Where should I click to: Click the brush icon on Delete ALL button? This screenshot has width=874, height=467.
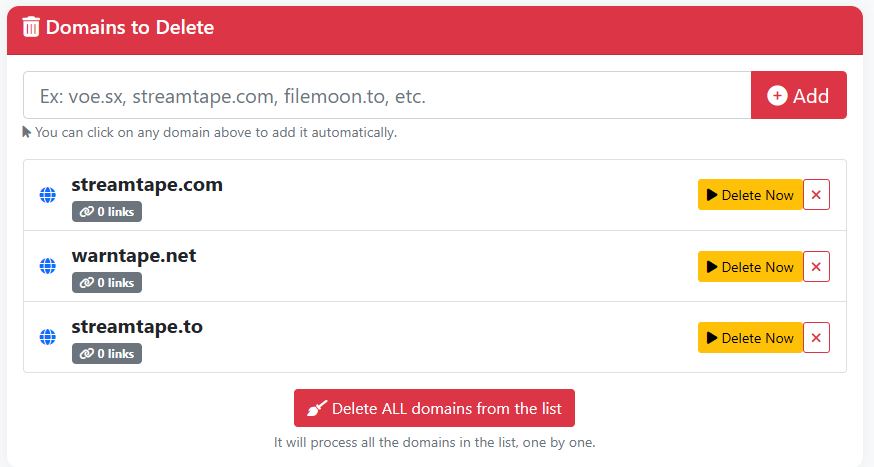(x=317, y=408)
